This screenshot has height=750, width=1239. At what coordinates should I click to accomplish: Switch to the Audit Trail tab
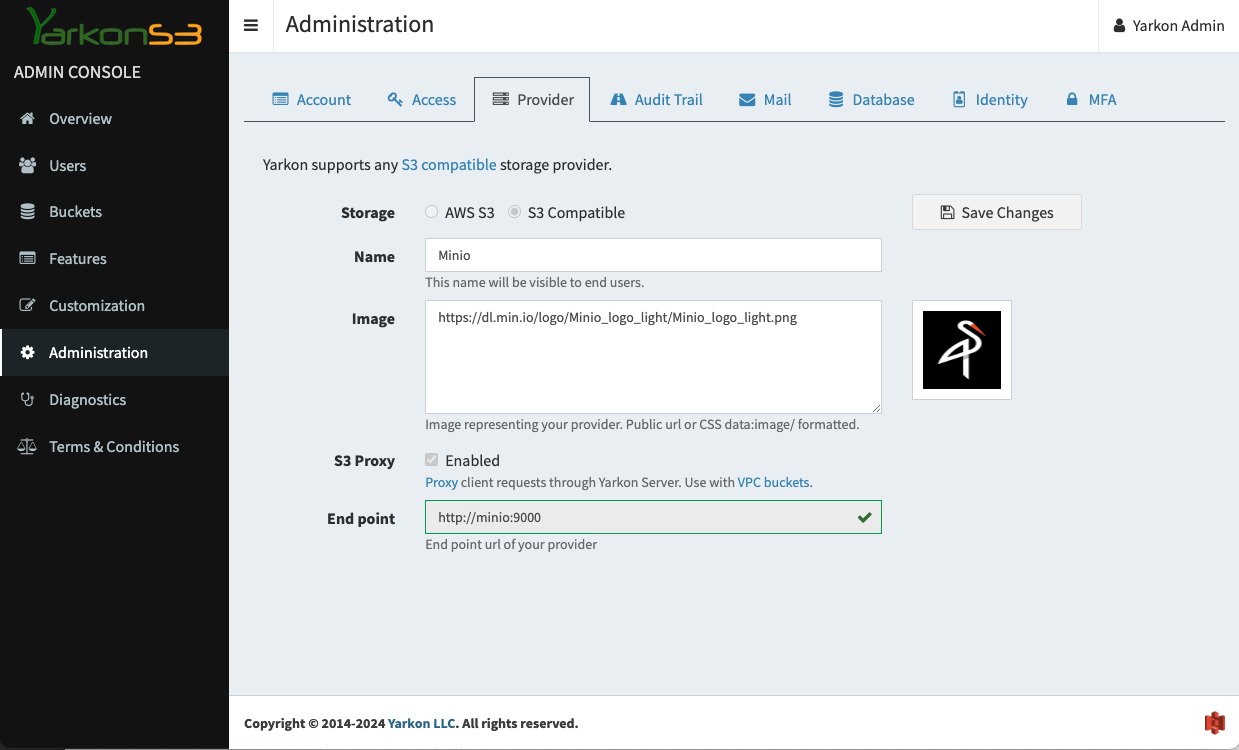pyautogui.click(x=656, y=99)
